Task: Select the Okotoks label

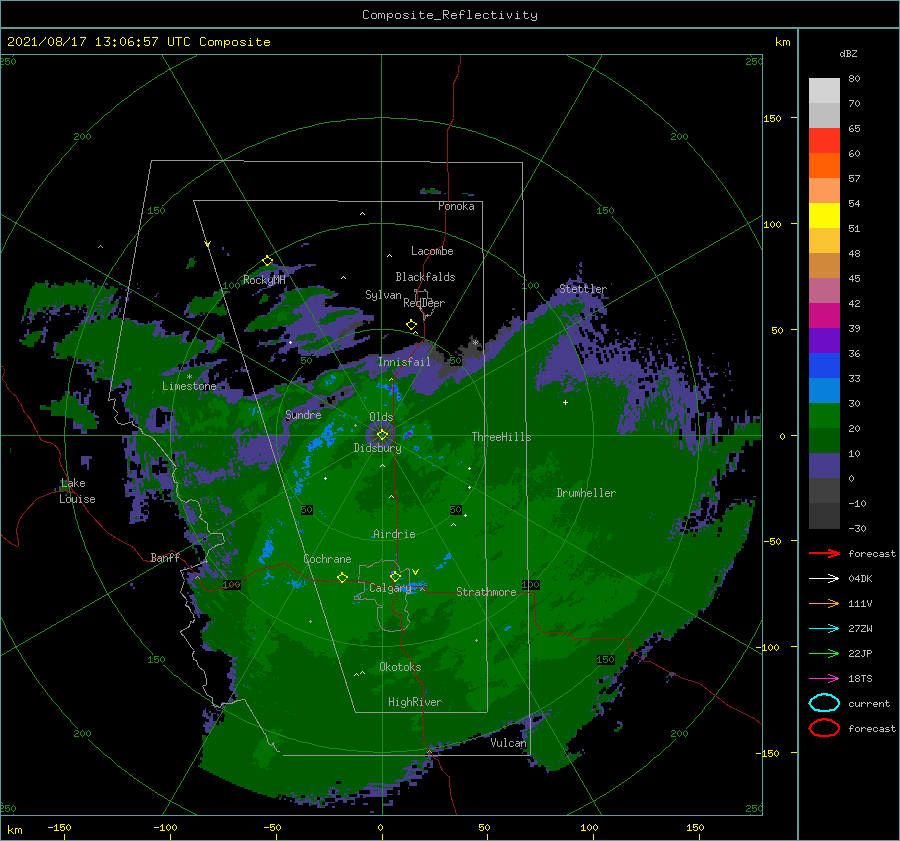Action: pos(400,666)
